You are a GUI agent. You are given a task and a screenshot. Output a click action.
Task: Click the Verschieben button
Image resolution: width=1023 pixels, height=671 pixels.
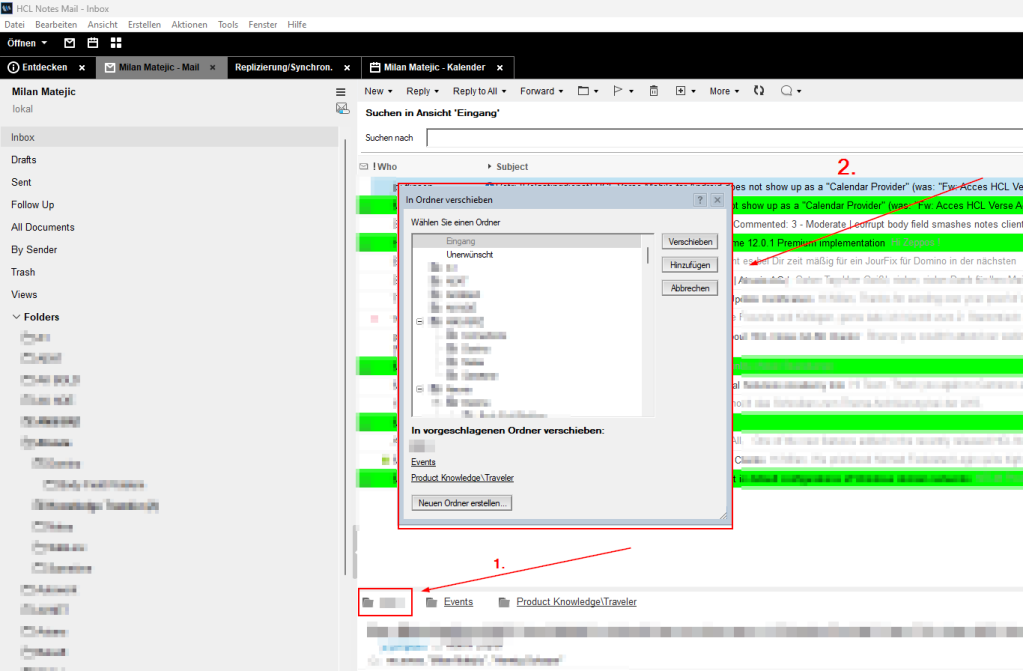pos(690,242)
